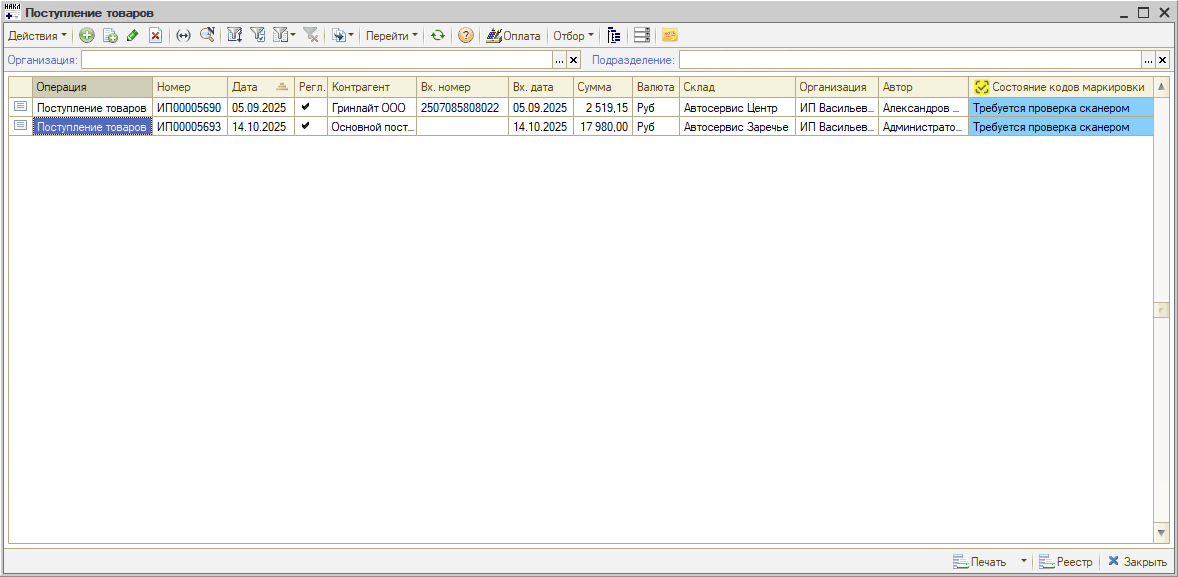The width and height of the screenshot is (1178, 577).
Task: Click the copy document icon
Action: click(110, 36)
